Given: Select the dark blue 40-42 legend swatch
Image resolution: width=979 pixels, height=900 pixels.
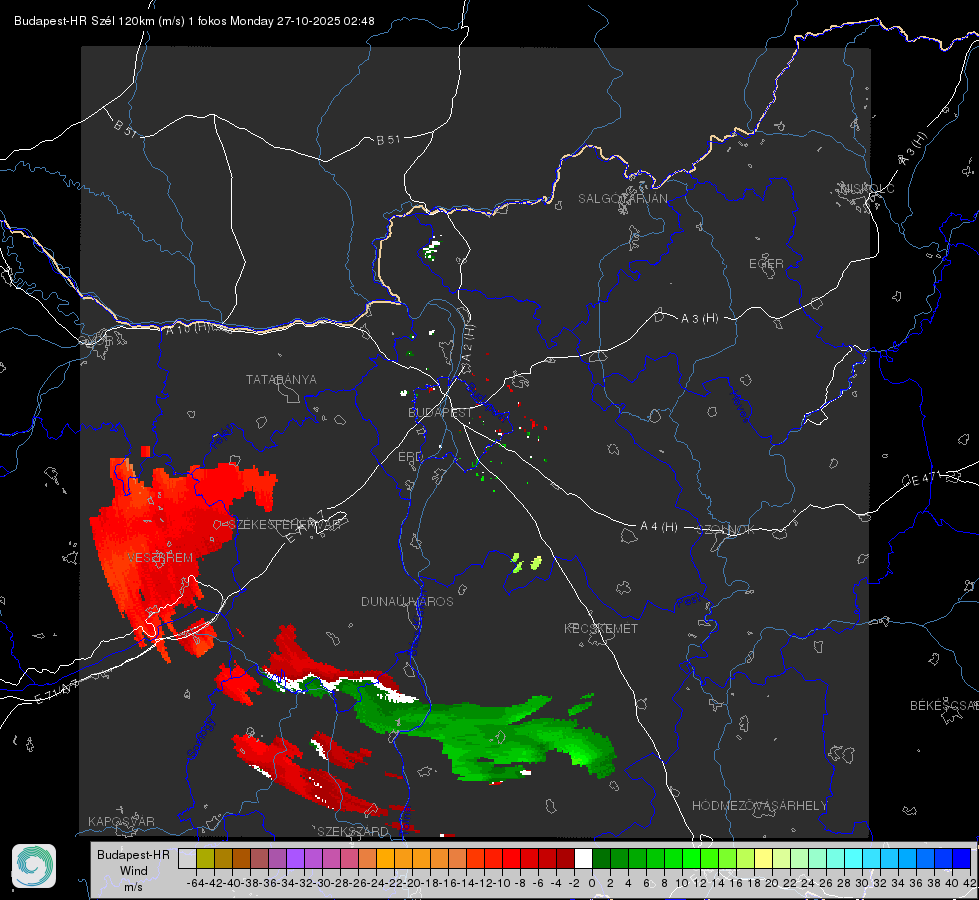Looking at the screenshot, I should pos(962,858).
